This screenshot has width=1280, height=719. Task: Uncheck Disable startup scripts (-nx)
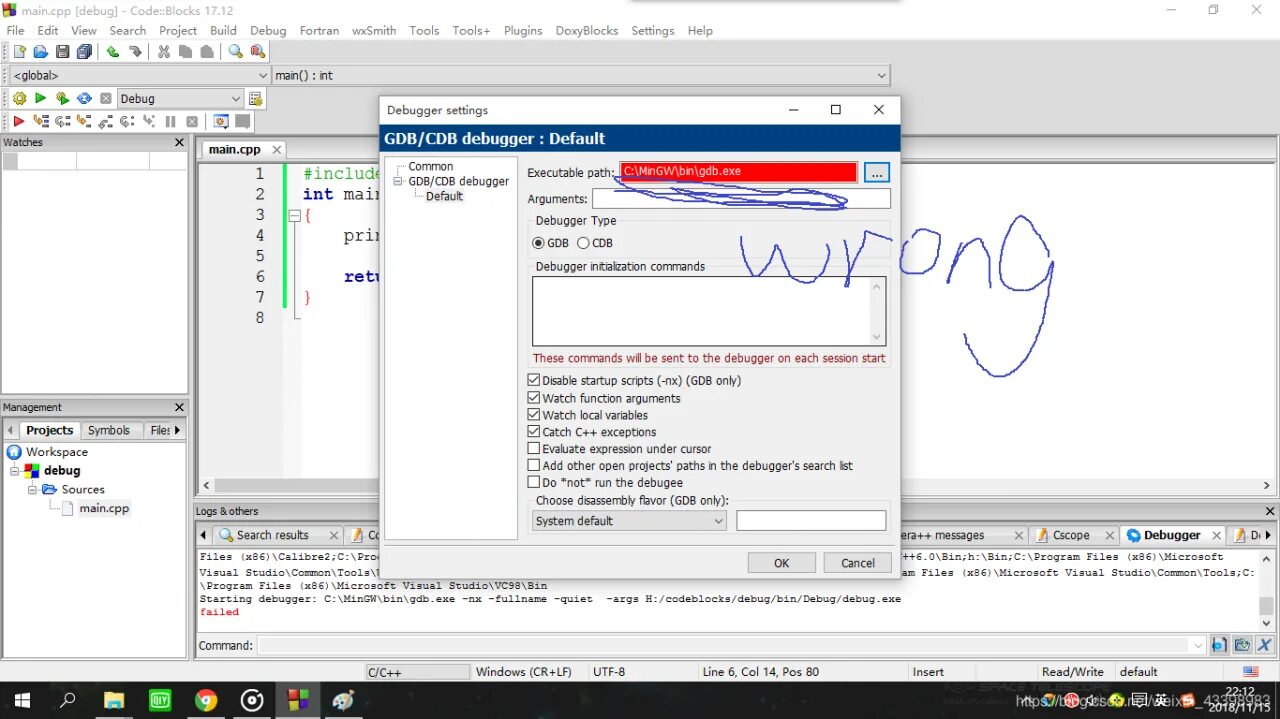(534, 380)
